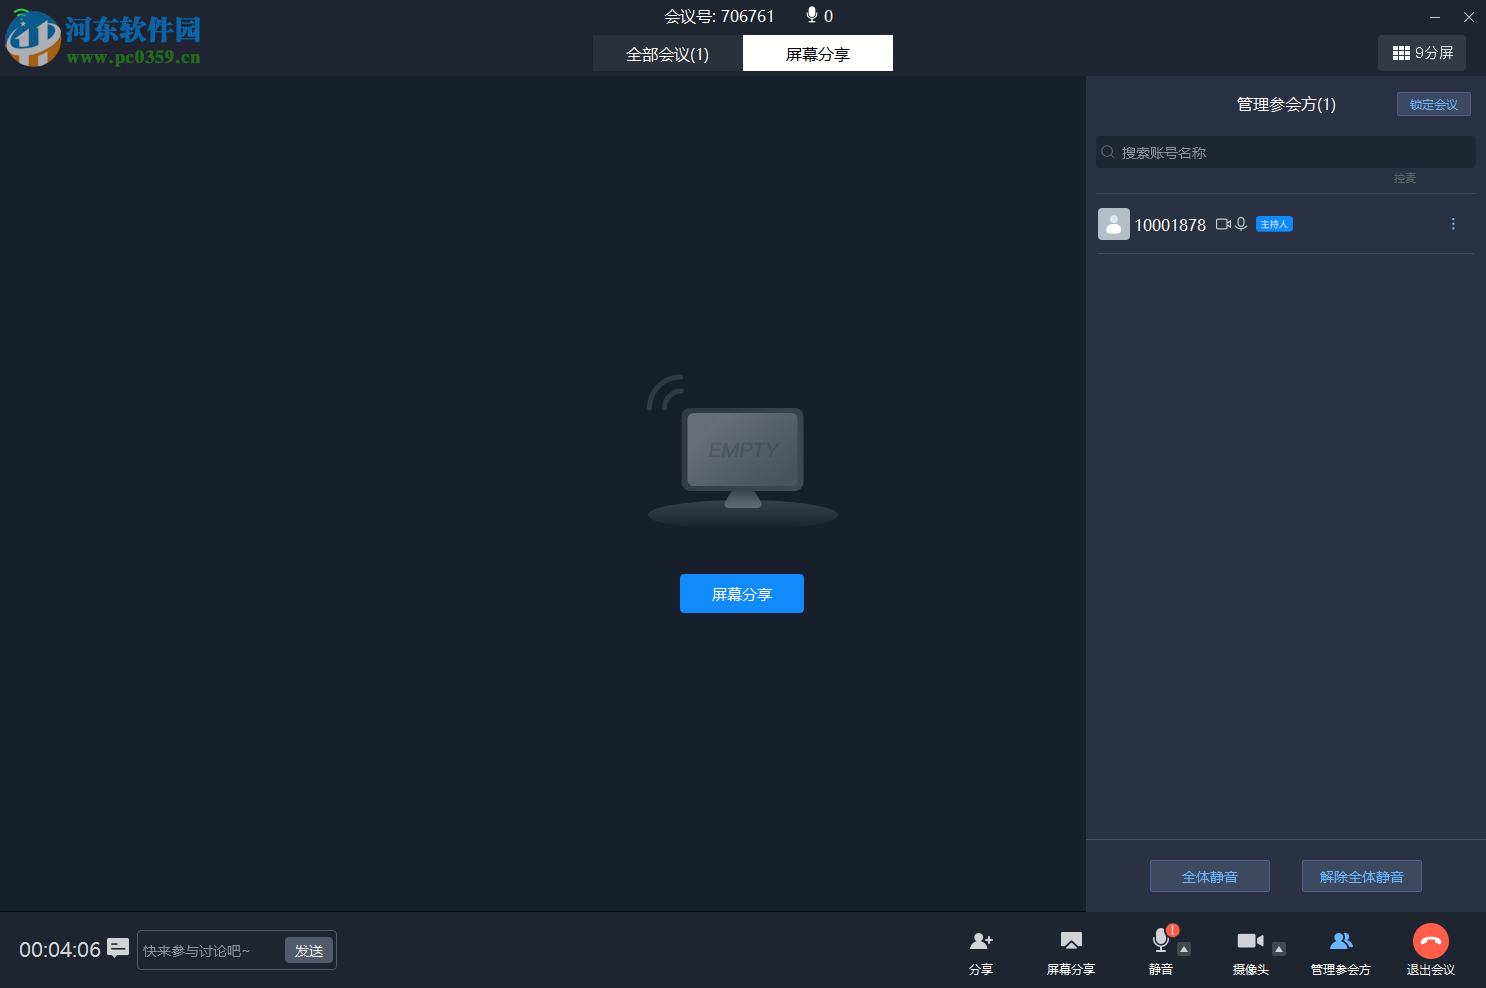Mute everyone with 全体静音

click(x=1210, y=876)
